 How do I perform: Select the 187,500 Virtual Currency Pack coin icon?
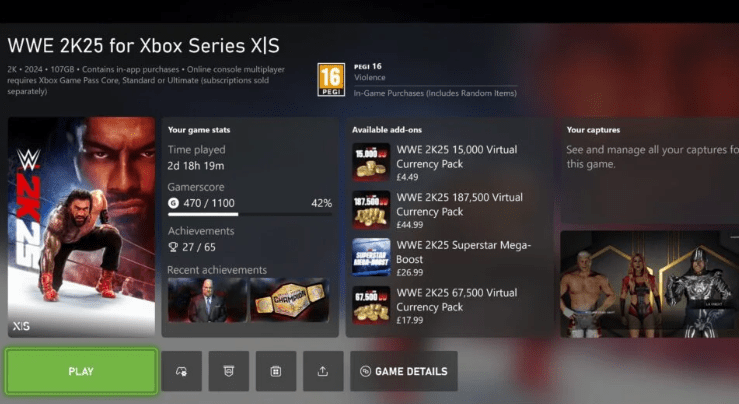click(x=371, y=210)
